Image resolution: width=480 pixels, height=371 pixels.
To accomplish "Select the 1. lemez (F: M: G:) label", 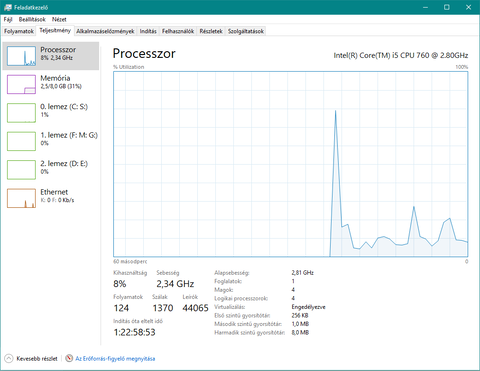I will pos(69,135).
